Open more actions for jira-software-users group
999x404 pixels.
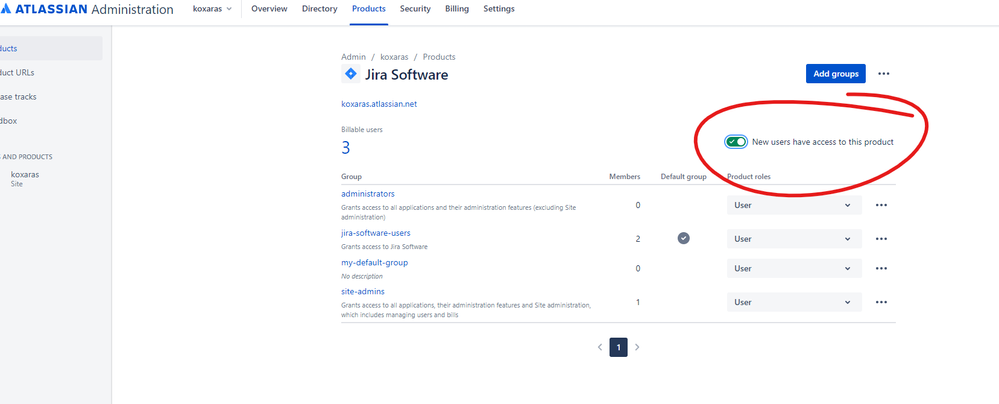click(x=881, y=239)
